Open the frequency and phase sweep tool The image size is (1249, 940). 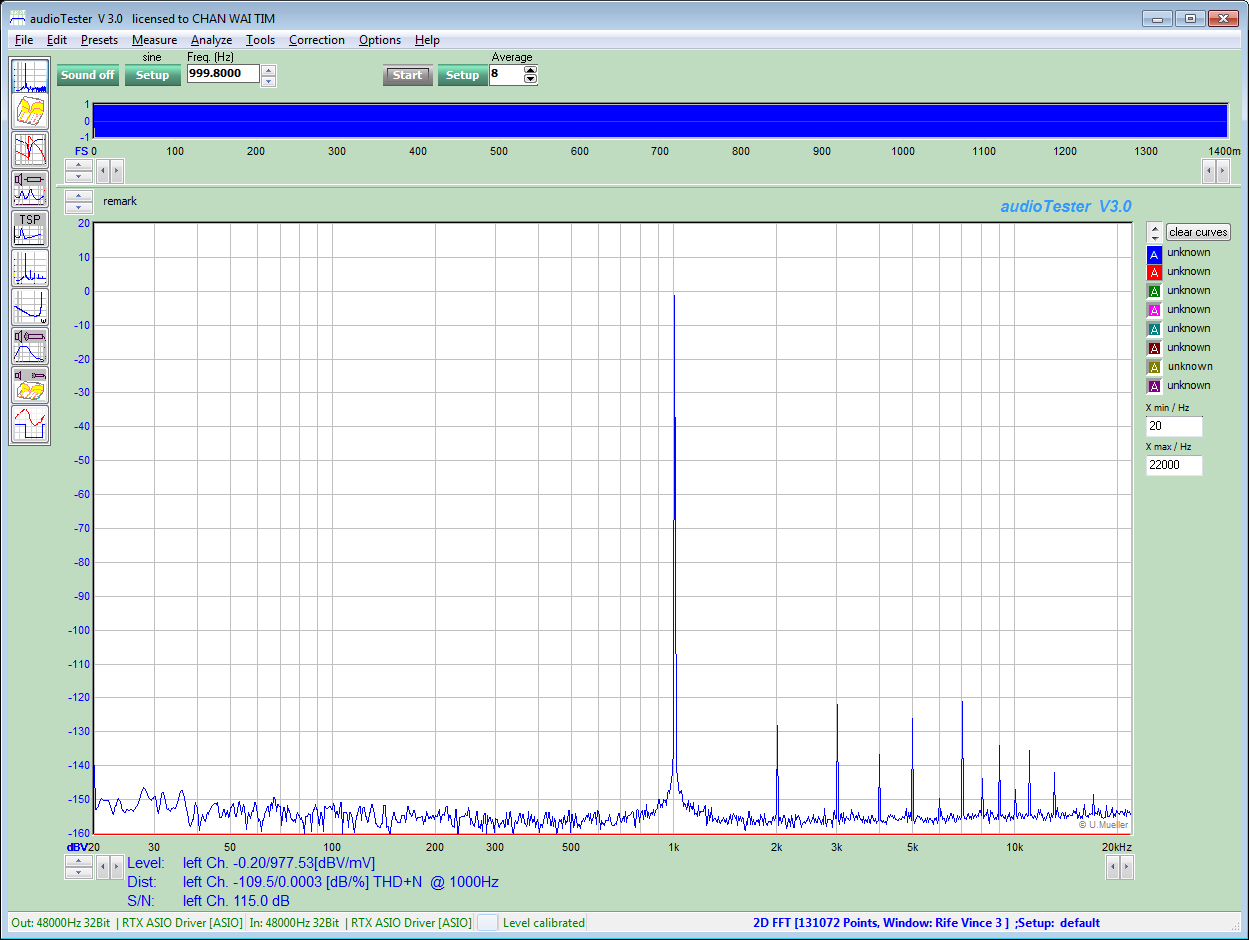[30, 150]
